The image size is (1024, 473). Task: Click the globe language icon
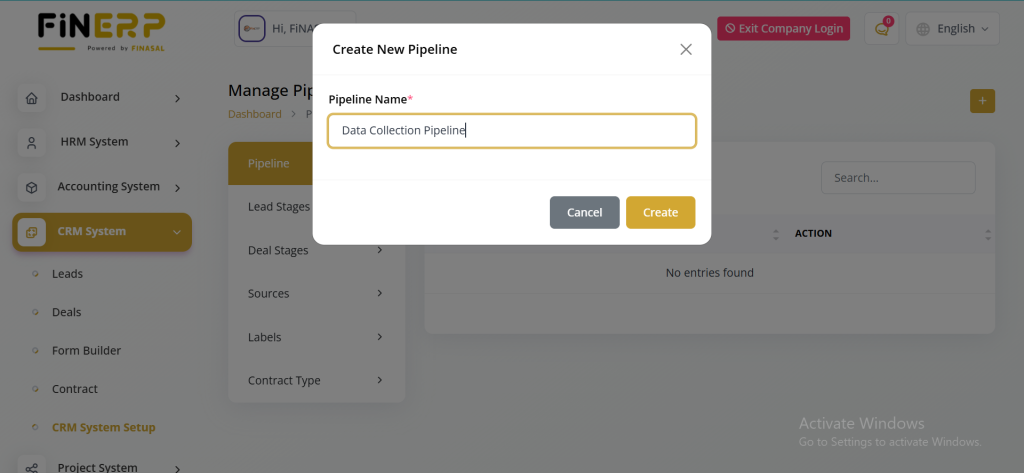pos(922,29)
